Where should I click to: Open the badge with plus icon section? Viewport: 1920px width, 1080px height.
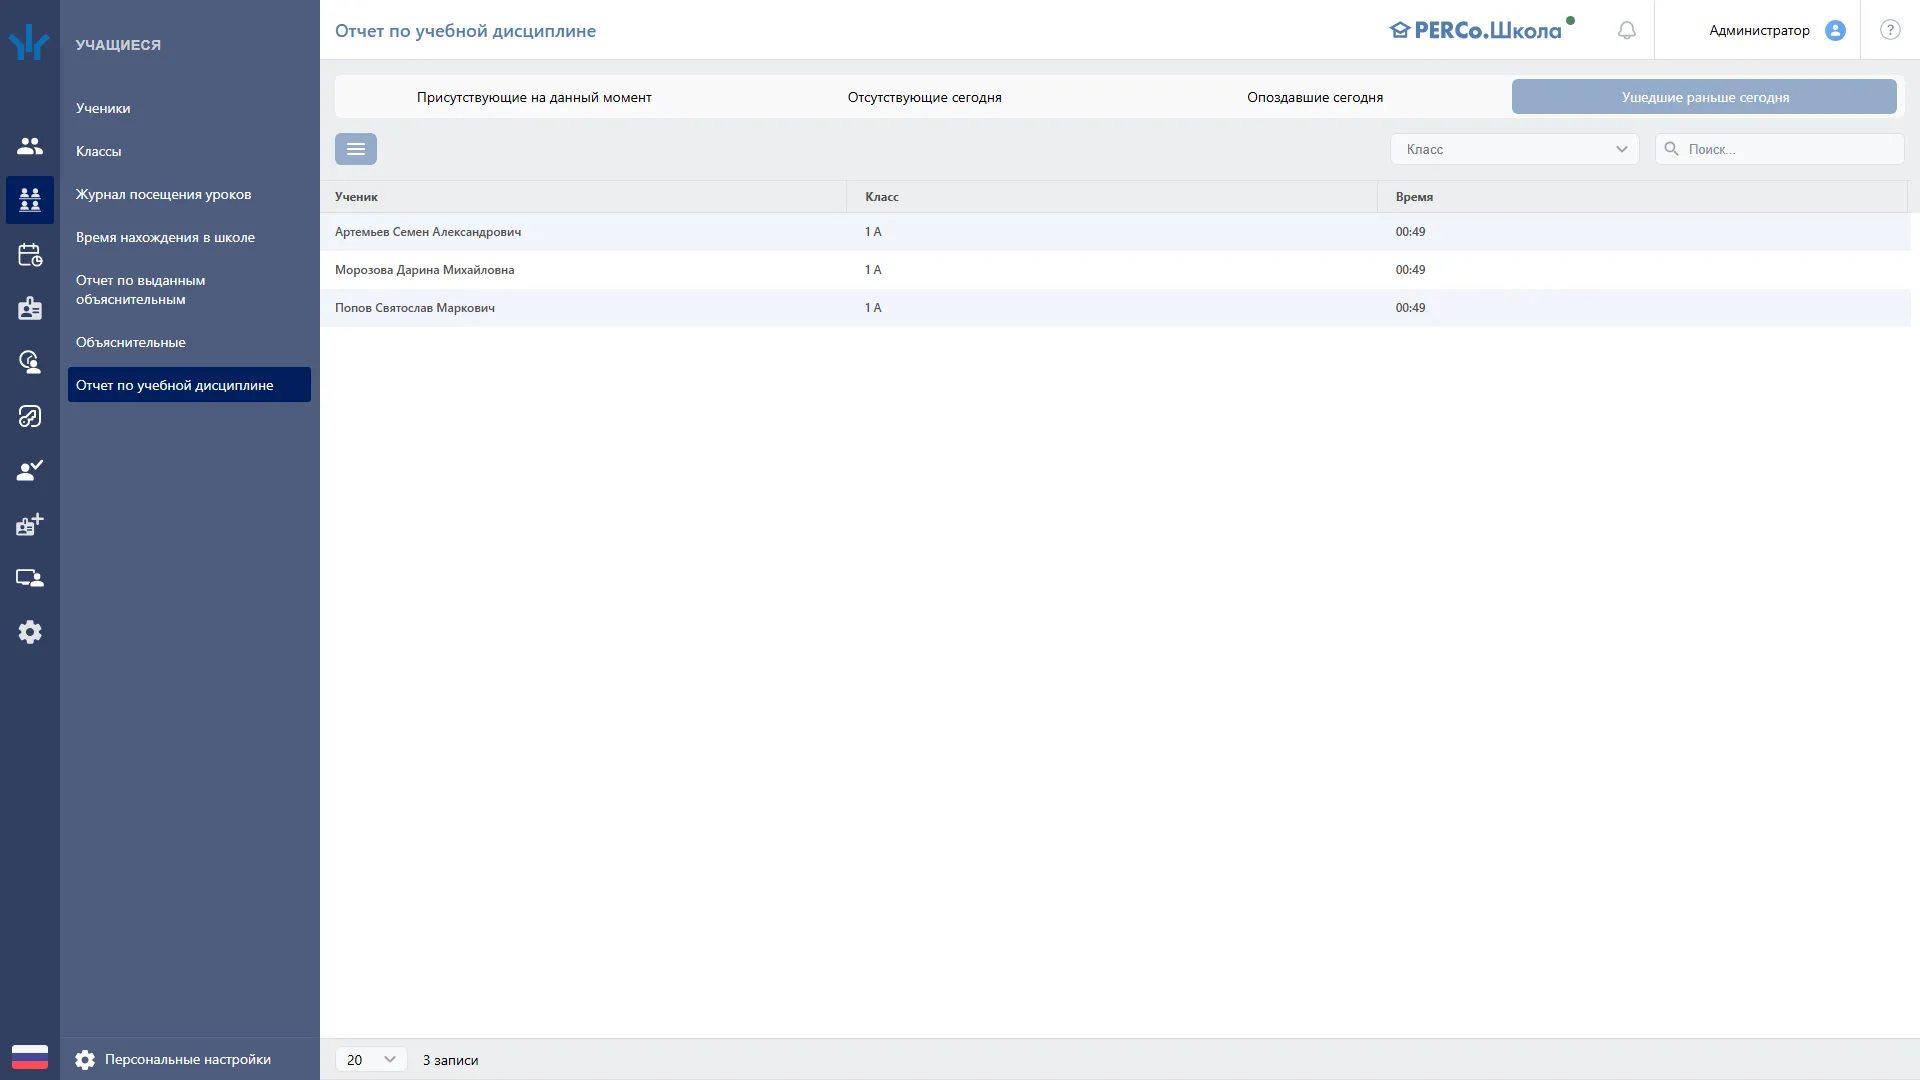coord(30,524)
